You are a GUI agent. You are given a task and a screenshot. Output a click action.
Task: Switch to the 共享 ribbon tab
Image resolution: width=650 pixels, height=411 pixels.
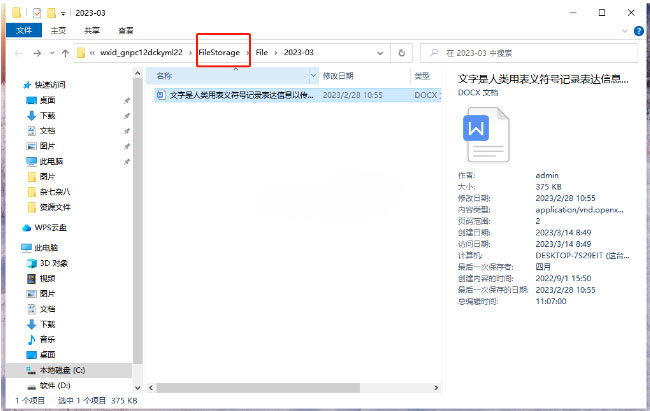pos(92,30)
